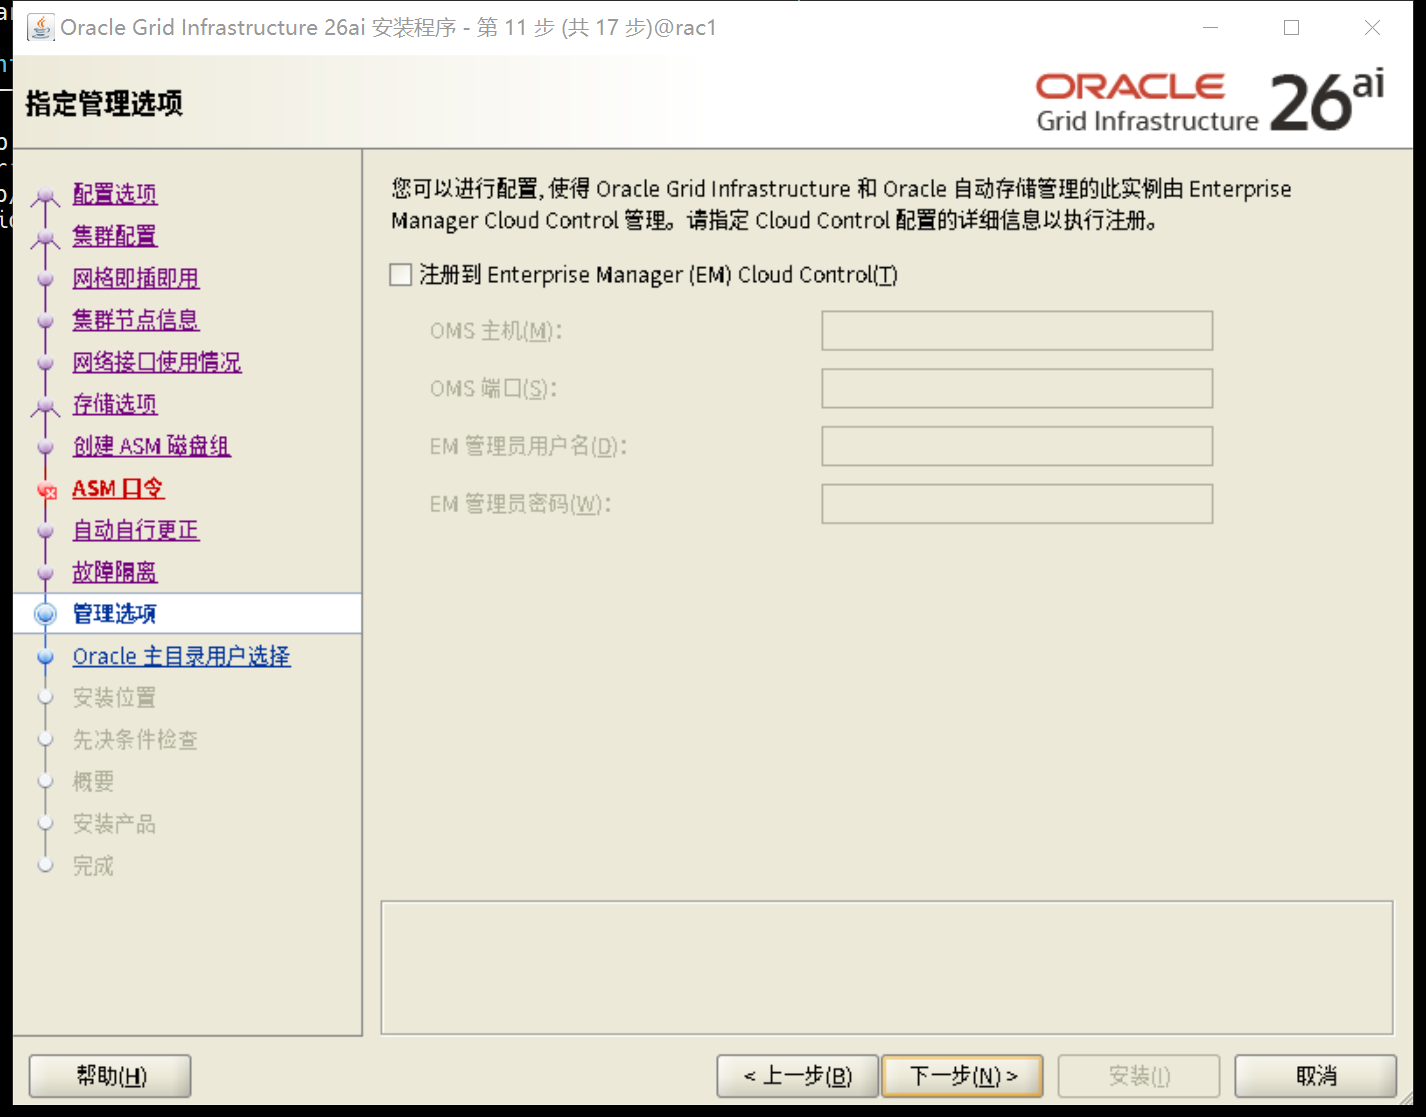Screen dimensions: 1426x1117
Task: Click the 管理选项 current step bullet
Action: (x=45, y=614)
